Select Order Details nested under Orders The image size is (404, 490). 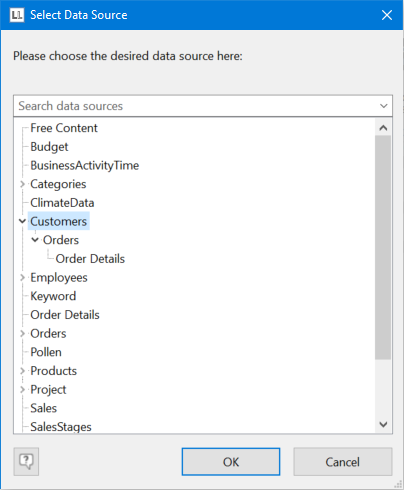(x=90, y=259)
